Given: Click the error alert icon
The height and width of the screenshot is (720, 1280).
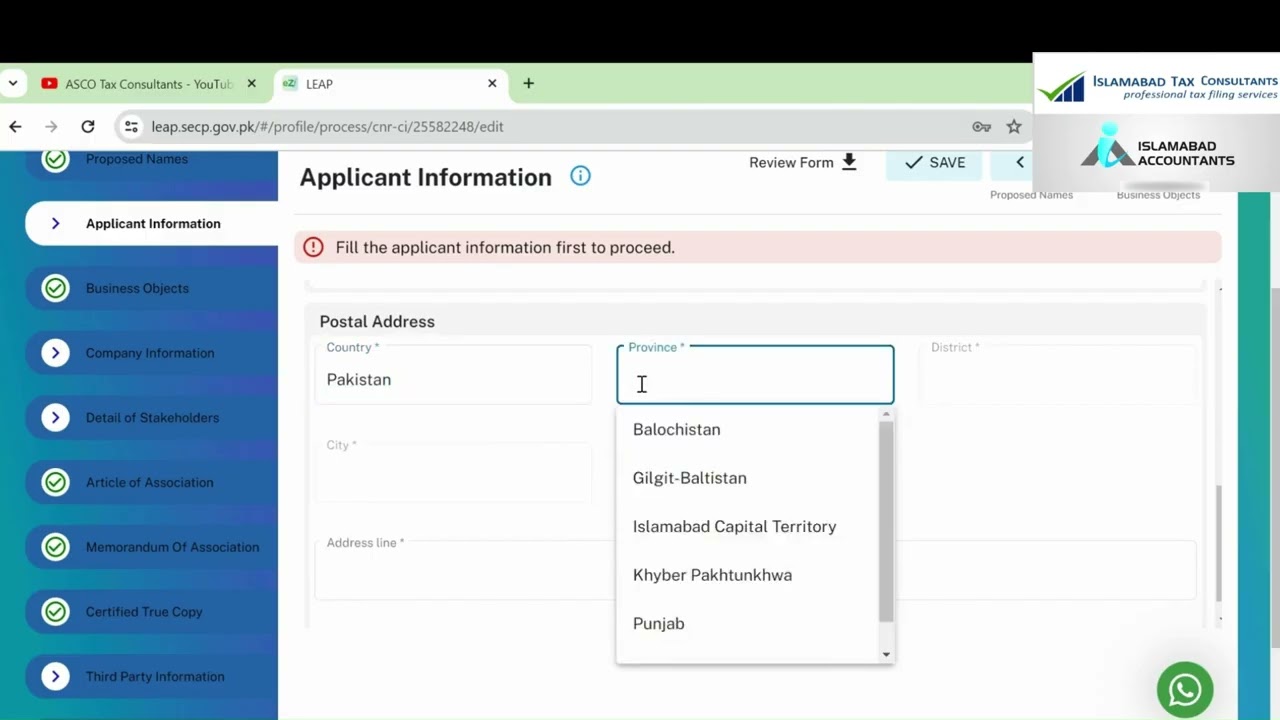Looking at the screenshot, I should click(313, 247).
